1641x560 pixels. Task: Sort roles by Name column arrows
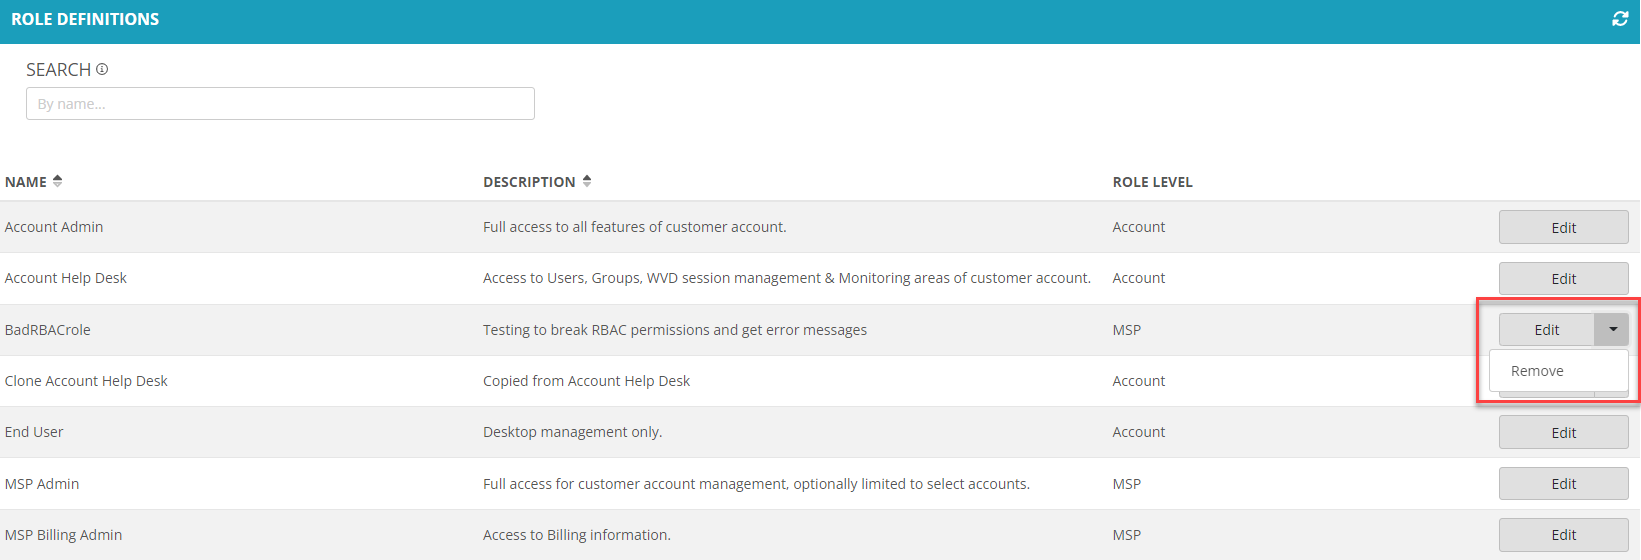58,181
